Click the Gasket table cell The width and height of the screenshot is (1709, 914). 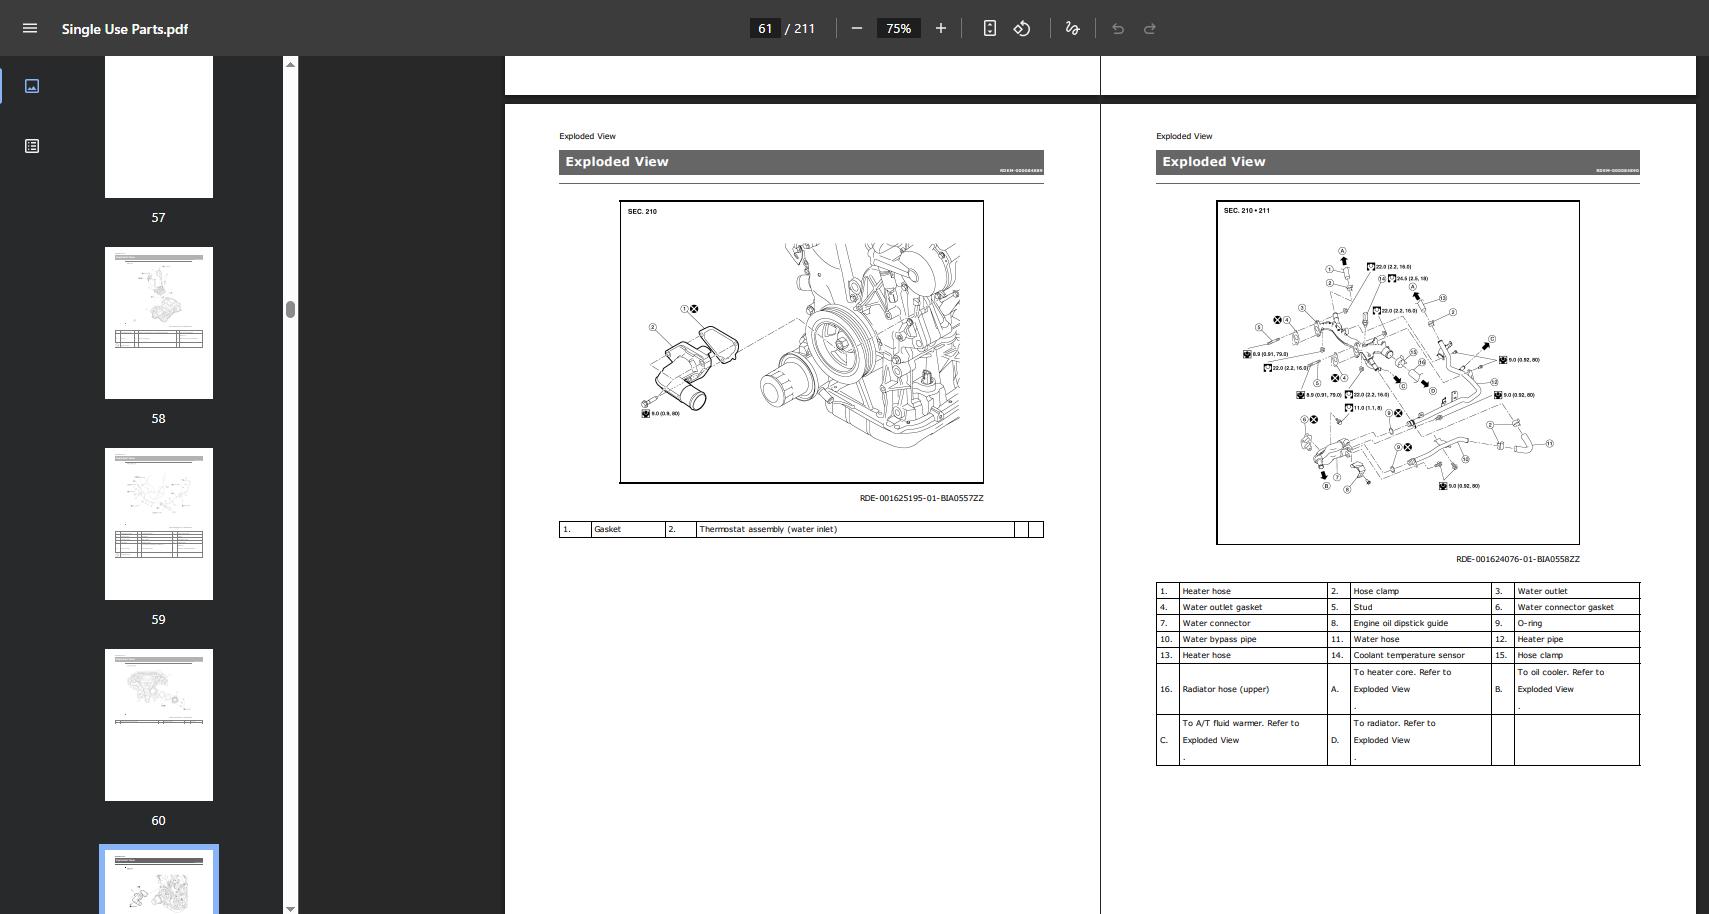628,529
